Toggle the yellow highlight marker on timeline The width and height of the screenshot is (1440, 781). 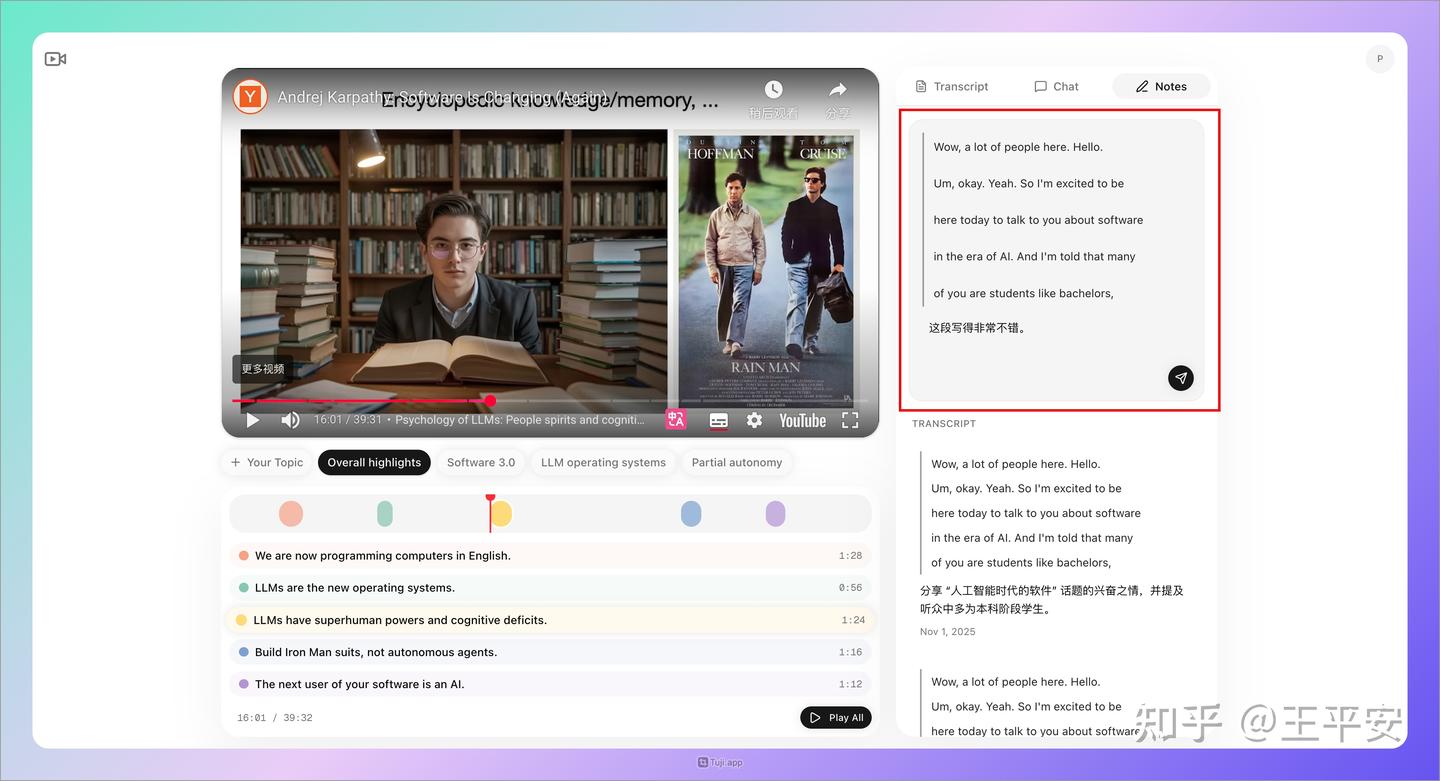click(x=500, y=512)
